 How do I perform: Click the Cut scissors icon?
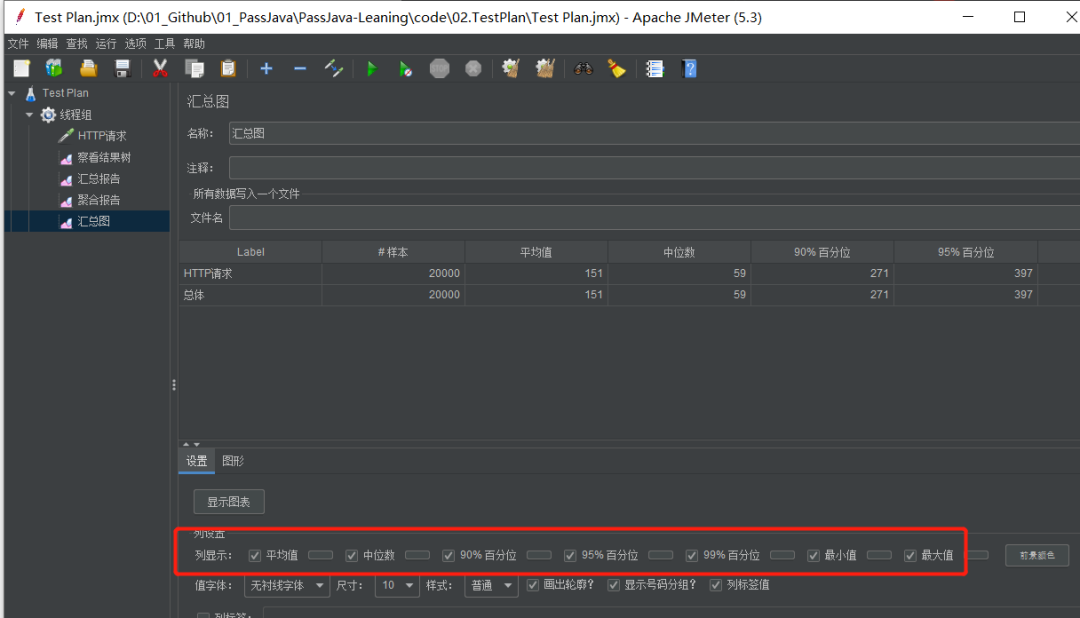pos(160,69)
